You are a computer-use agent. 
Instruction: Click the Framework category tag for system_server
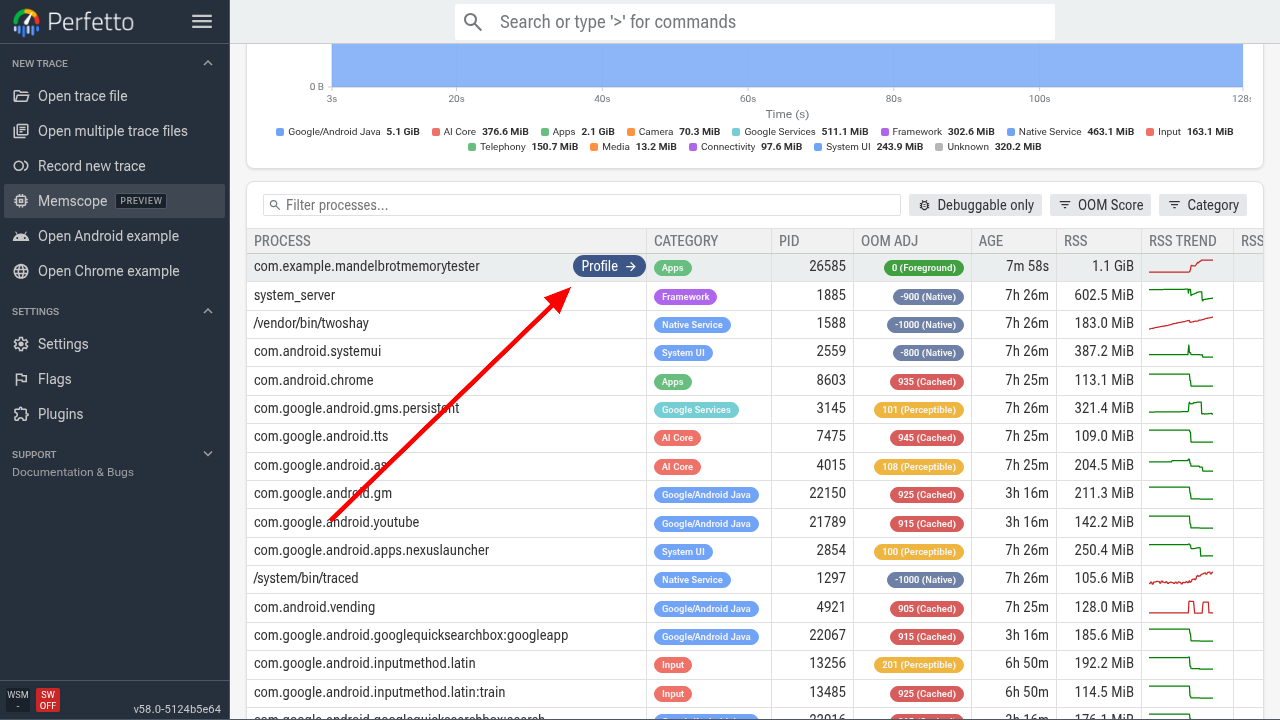686,297
